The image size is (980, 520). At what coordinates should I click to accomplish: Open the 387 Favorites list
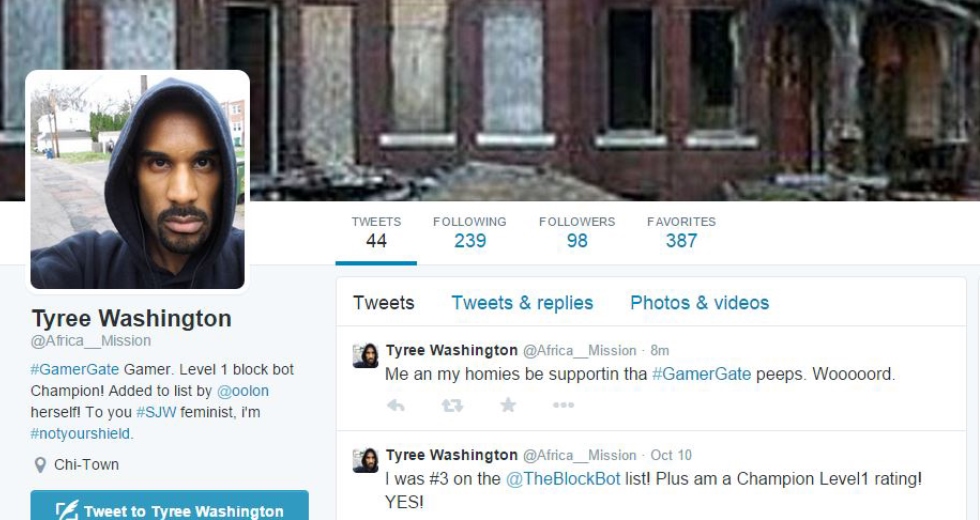681,232
